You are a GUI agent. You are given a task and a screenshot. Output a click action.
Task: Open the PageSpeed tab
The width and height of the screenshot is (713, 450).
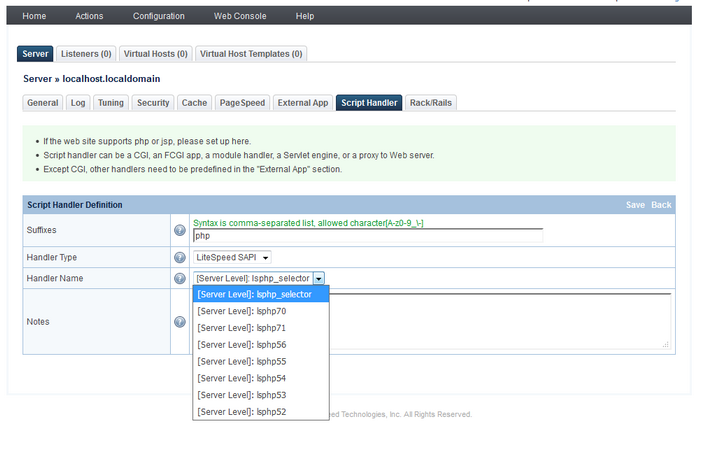coord(242,103)
